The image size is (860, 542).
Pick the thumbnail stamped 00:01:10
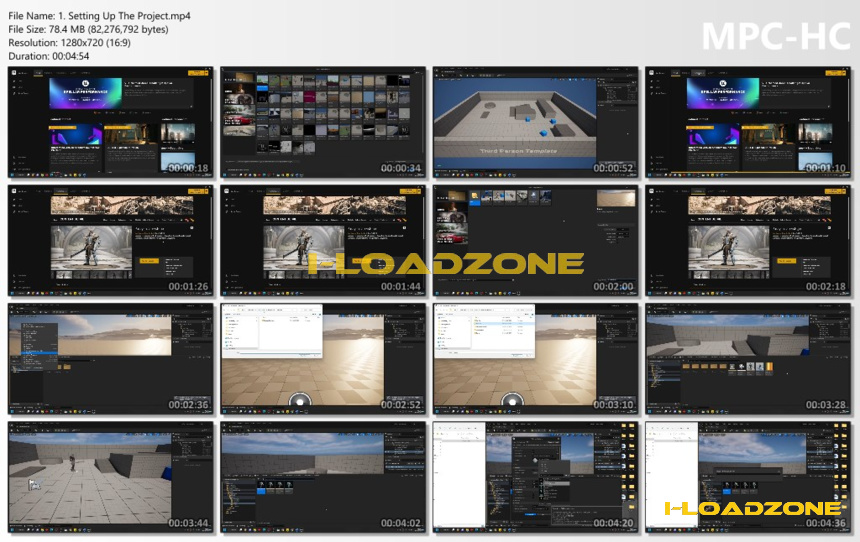(x=748, y=122)
